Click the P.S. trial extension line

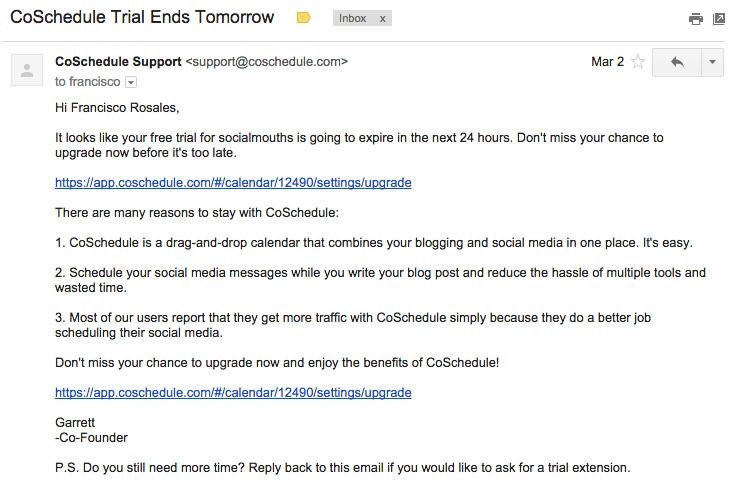(x=343, y=468)
